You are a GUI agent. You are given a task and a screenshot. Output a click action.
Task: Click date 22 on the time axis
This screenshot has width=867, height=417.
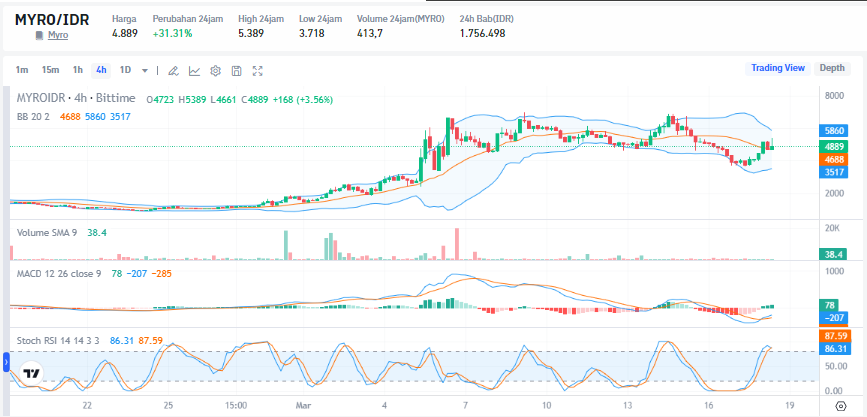click(86, 405)
